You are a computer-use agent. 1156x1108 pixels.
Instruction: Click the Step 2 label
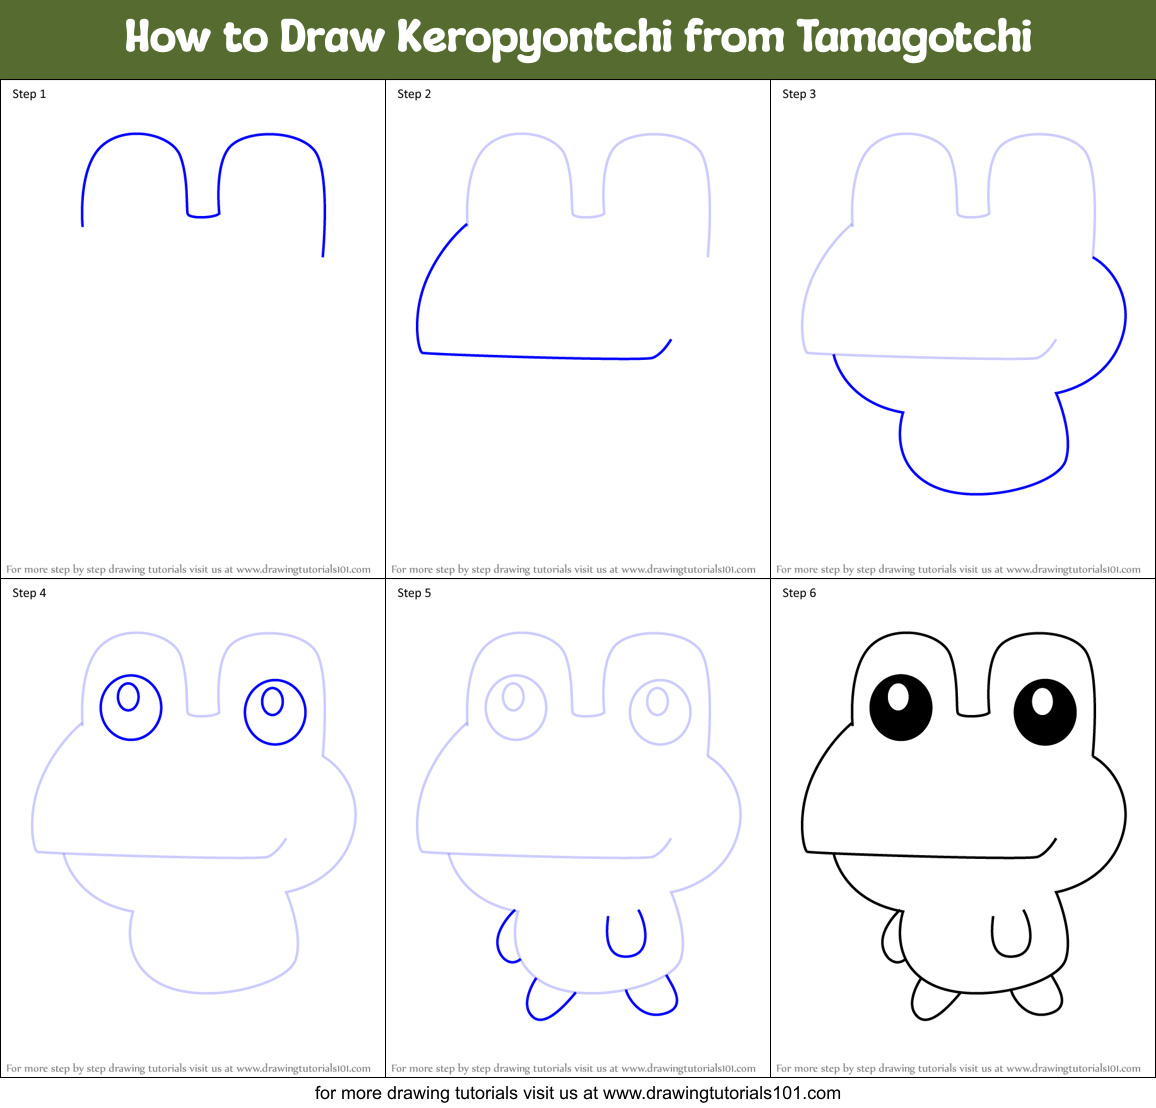(413, 93)
